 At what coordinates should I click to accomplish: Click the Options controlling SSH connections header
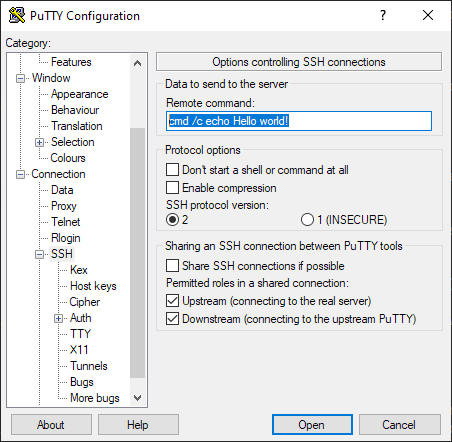click(x=299, y=62)
